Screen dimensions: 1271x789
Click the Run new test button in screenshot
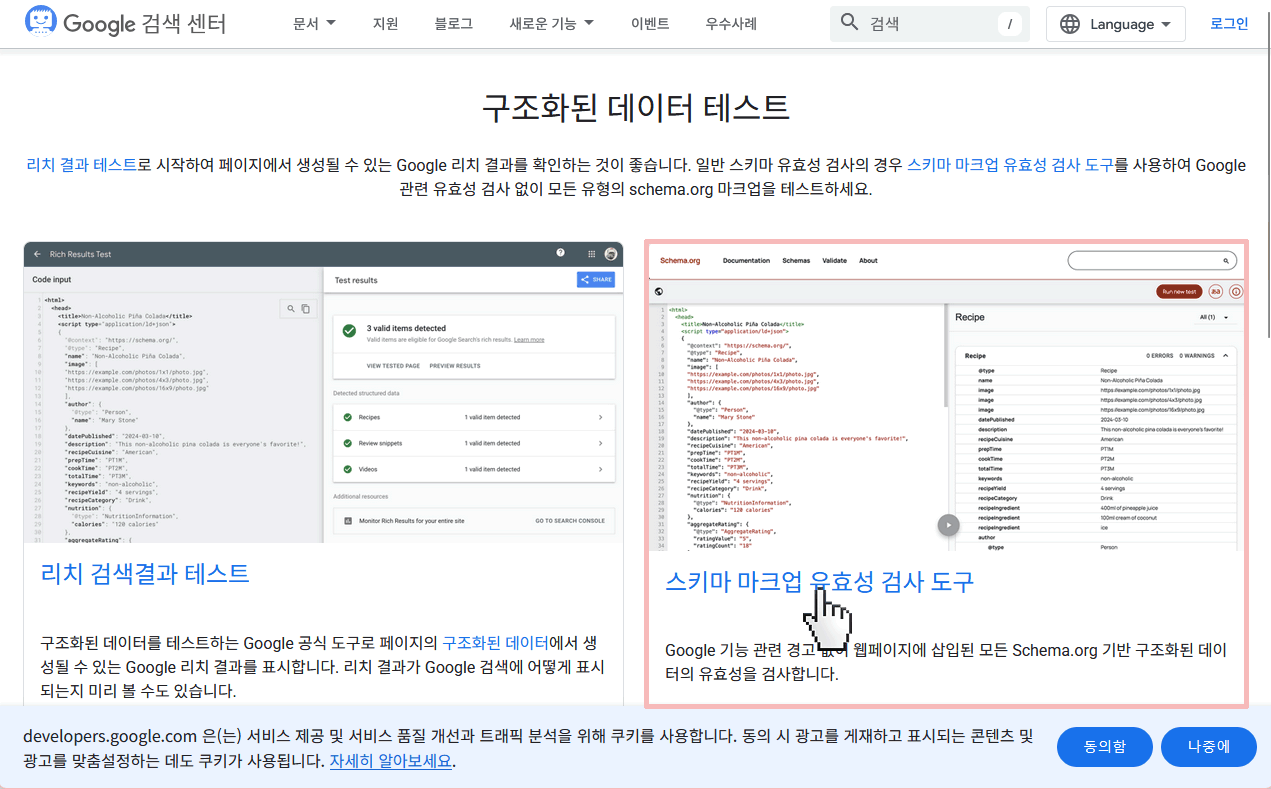click(1179, 291)
